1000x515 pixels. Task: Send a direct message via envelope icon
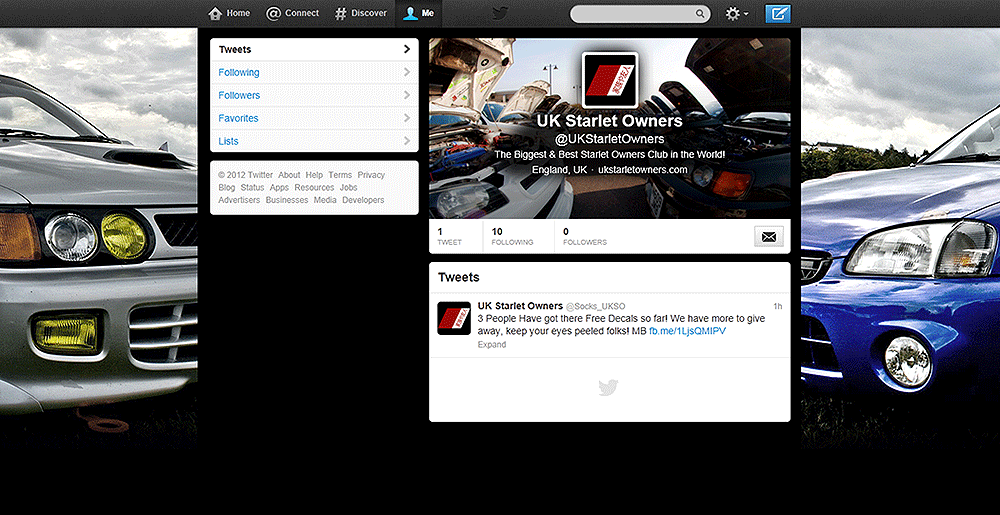tap(768, 237)
